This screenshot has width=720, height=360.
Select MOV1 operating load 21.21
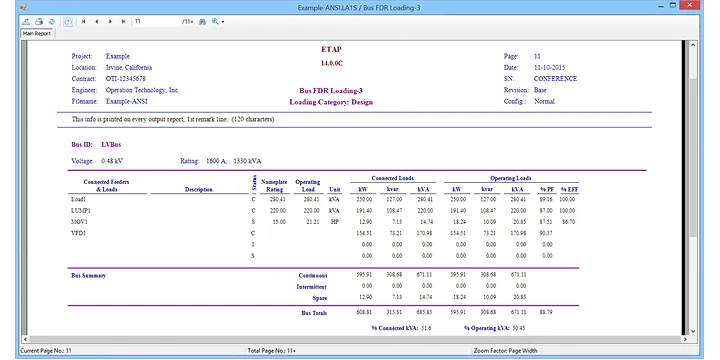click(x=312, y=222)
